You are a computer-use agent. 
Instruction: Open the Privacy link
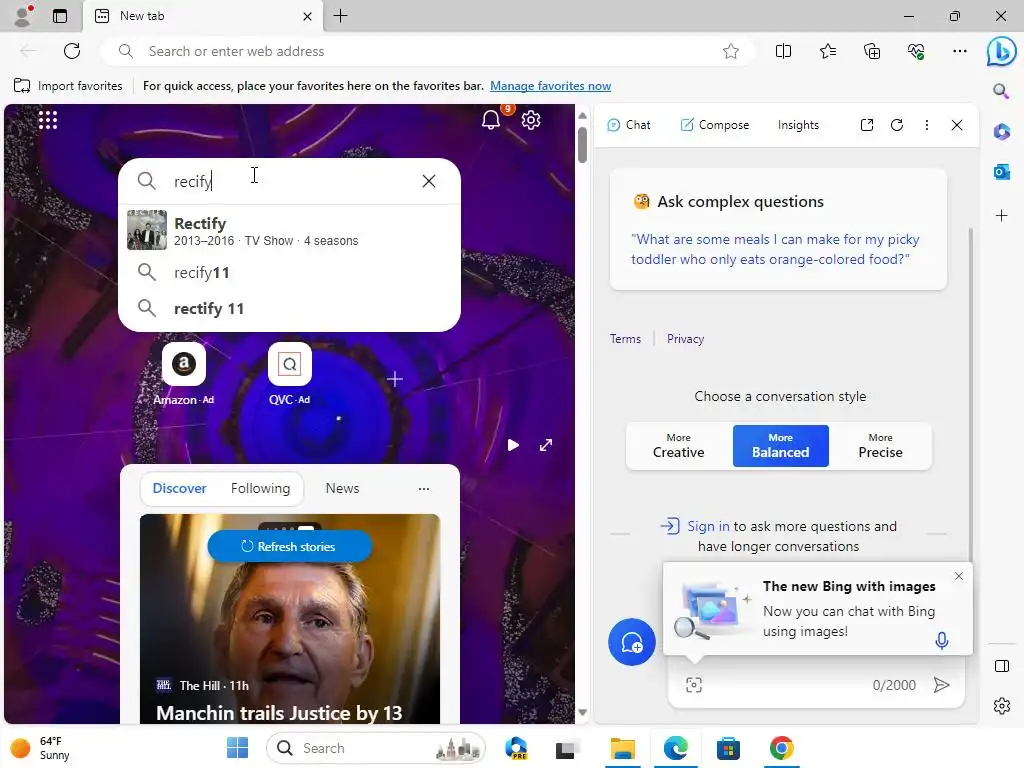(685, 339)
